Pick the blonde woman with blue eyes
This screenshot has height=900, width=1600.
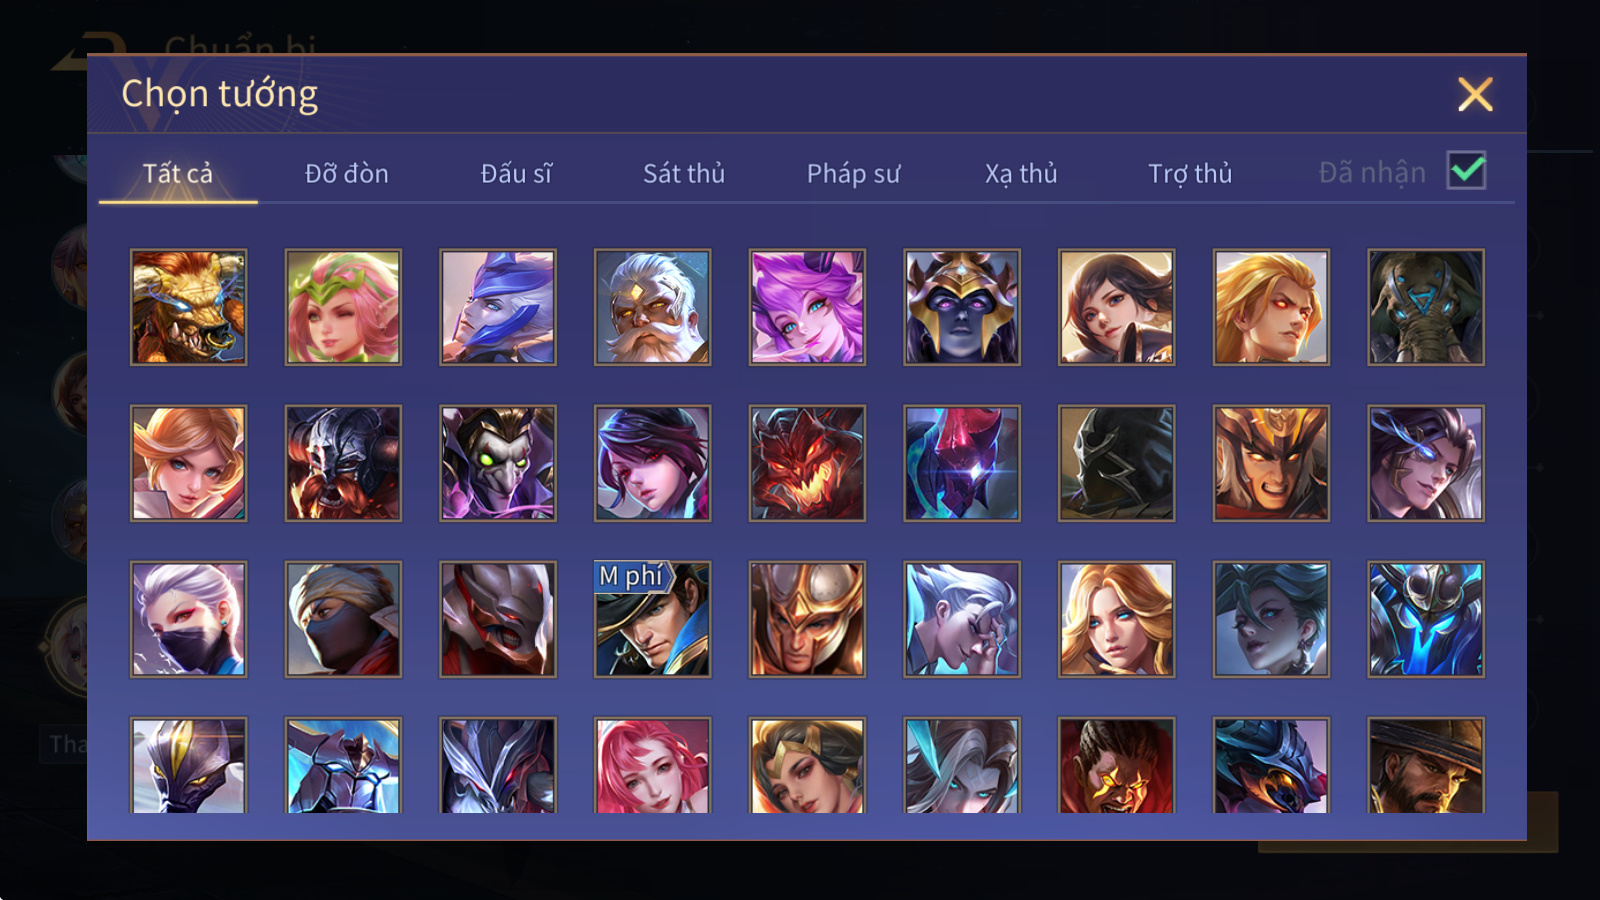1116,619
